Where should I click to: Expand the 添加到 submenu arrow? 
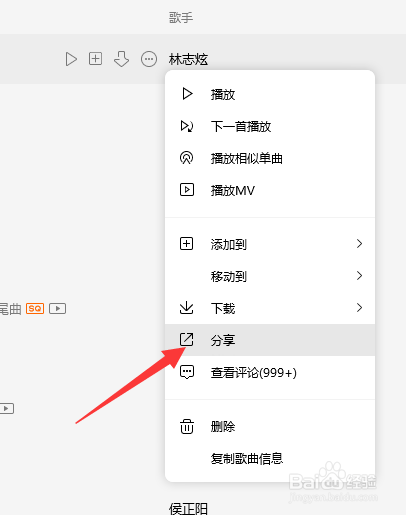pyautogui.click(x=359, y=244)
